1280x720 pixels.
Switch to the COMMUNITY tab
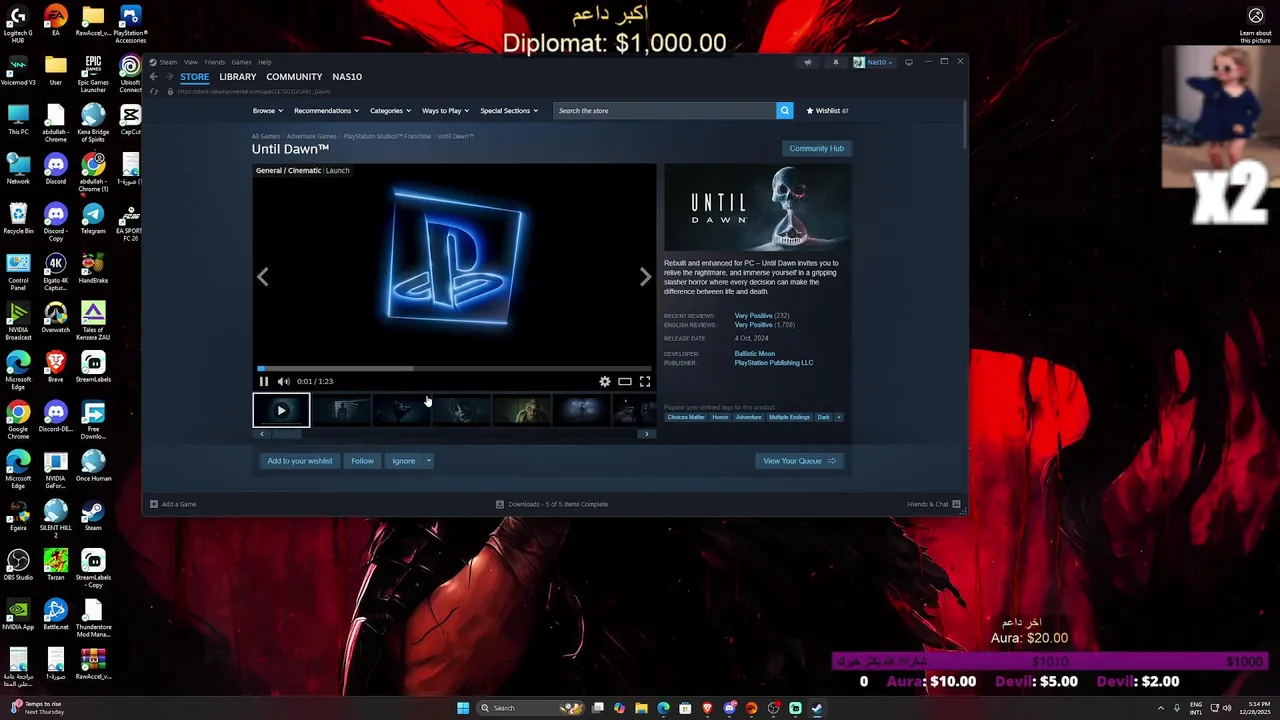coord(294,77)
